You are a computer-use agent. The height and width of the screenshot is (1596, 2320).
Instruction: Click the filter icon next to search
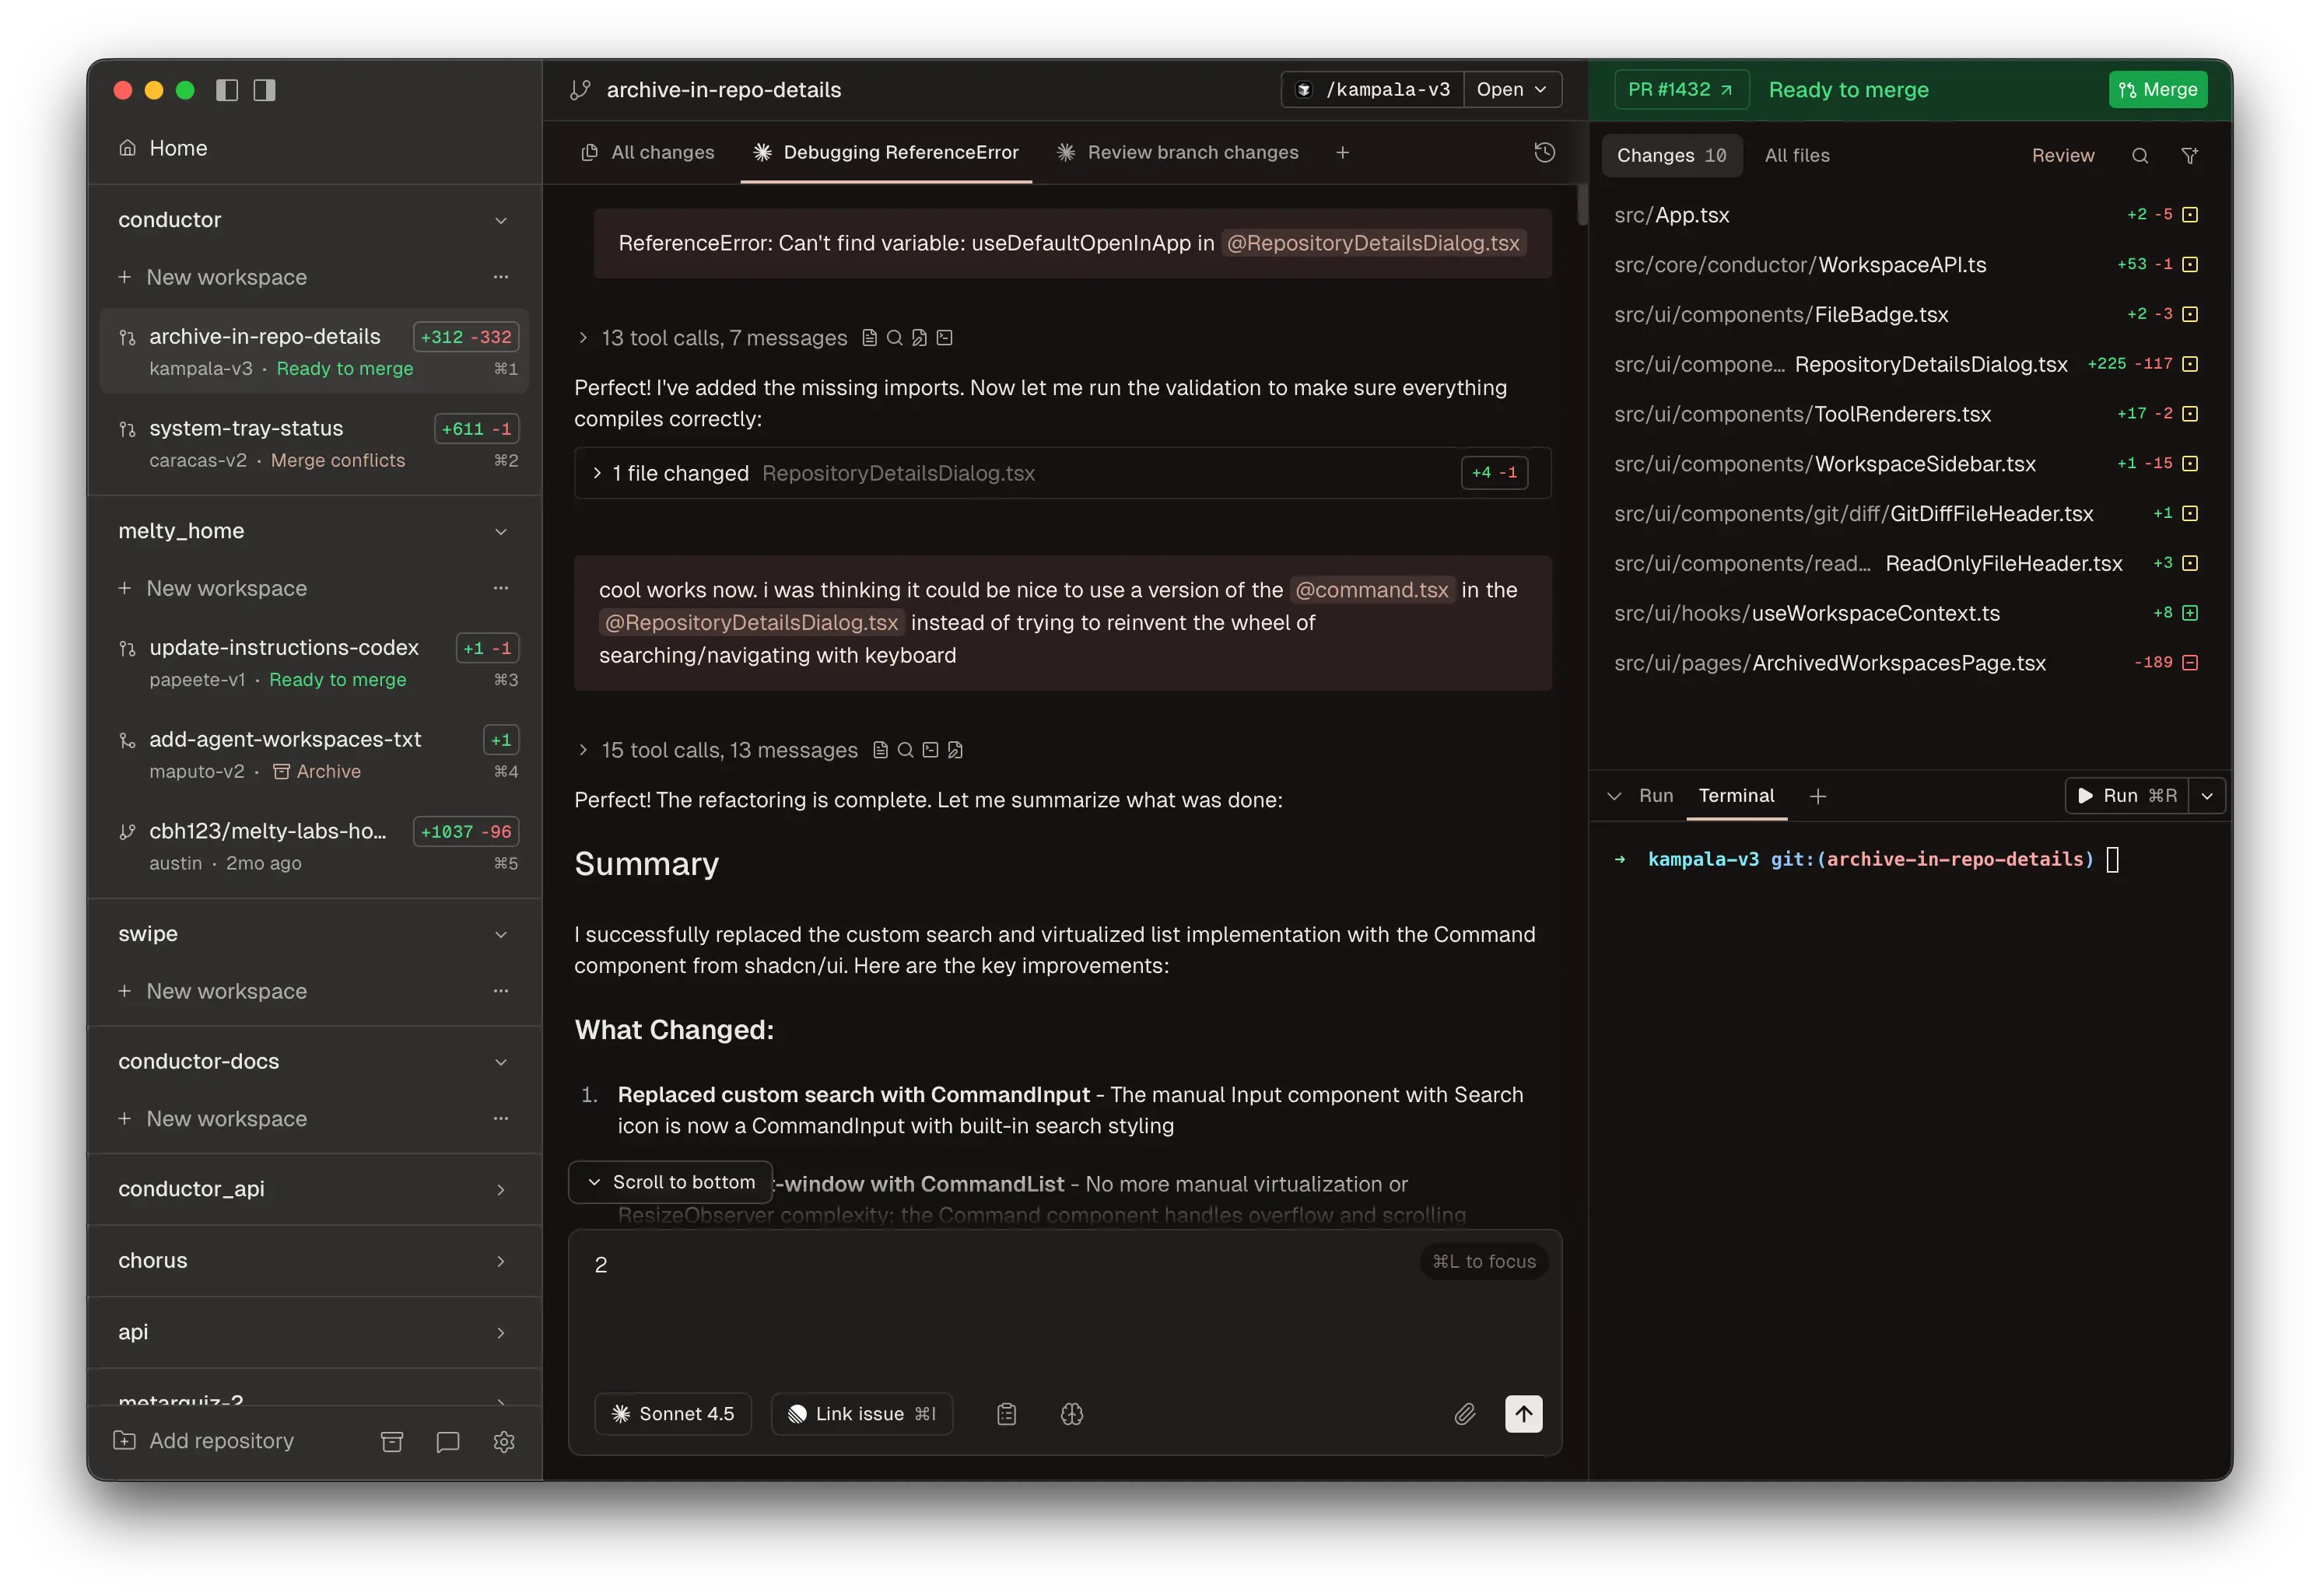[x=2189, y=155]
